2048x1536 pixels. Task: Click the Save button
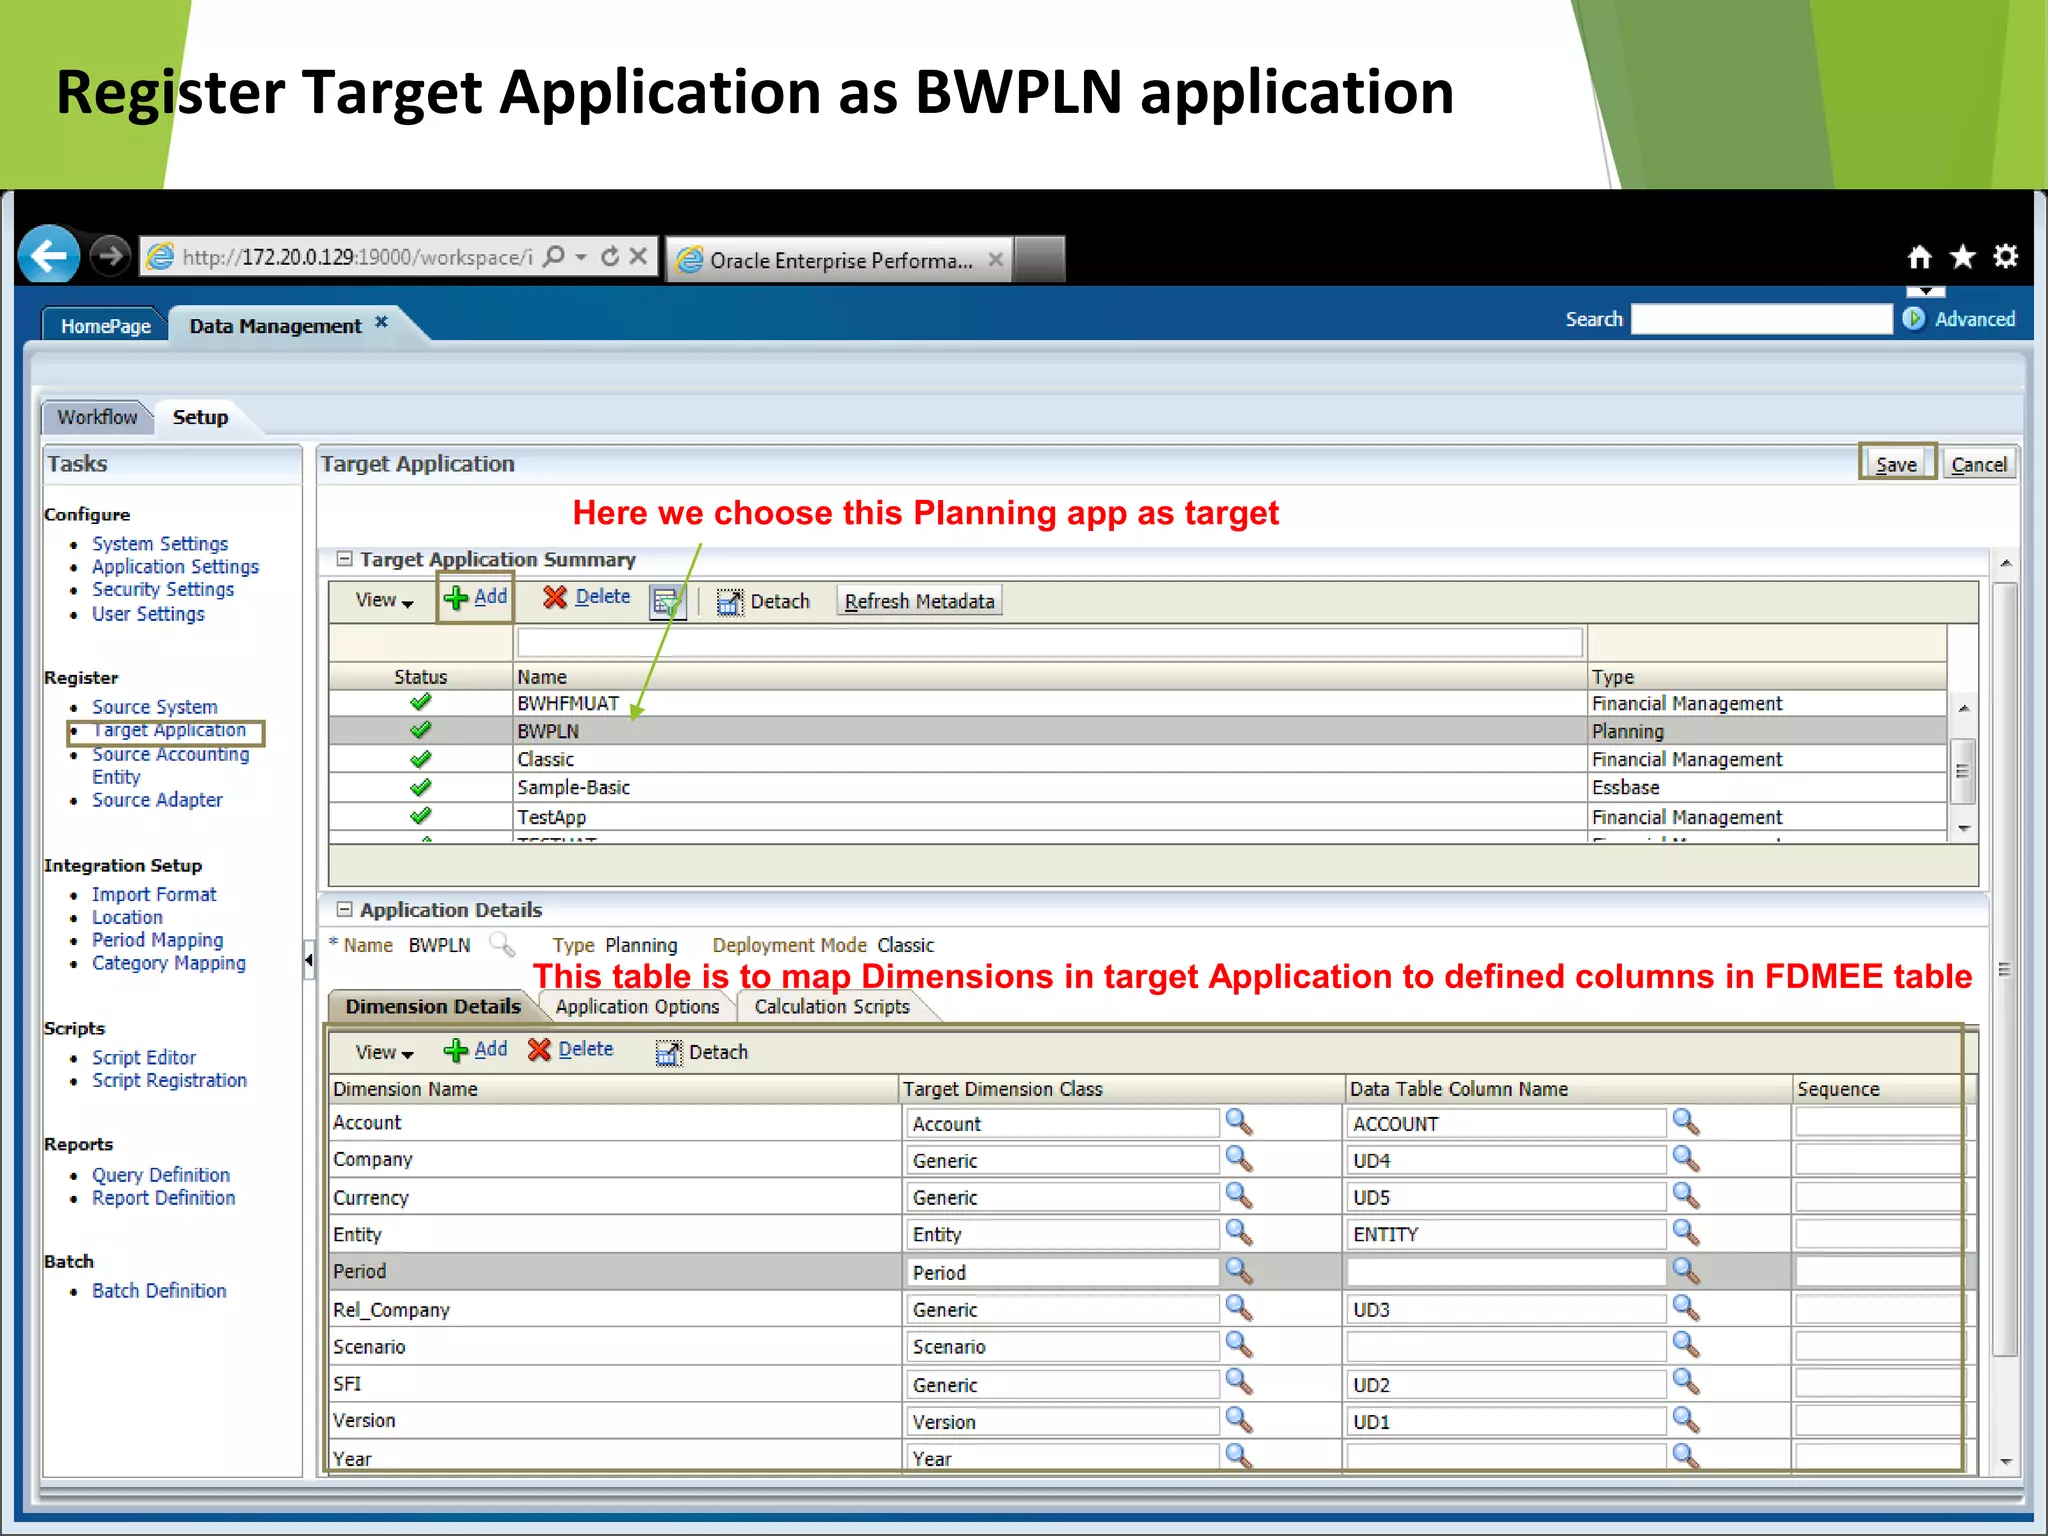pyautogui.click(x=1896, y=464)
